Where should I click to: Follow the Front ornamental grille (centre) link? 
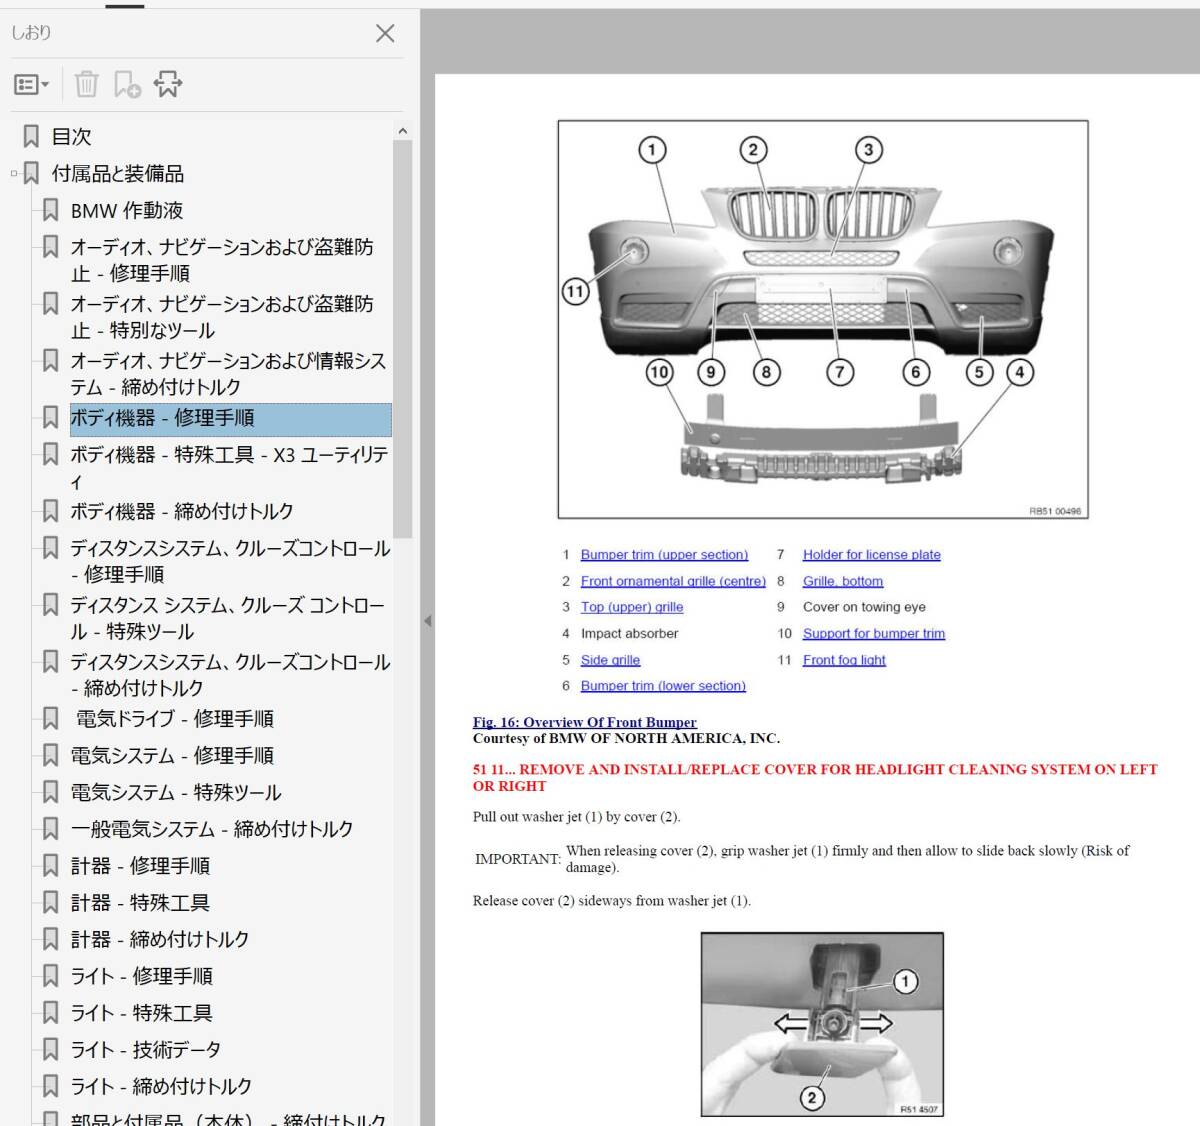point(673,581)
